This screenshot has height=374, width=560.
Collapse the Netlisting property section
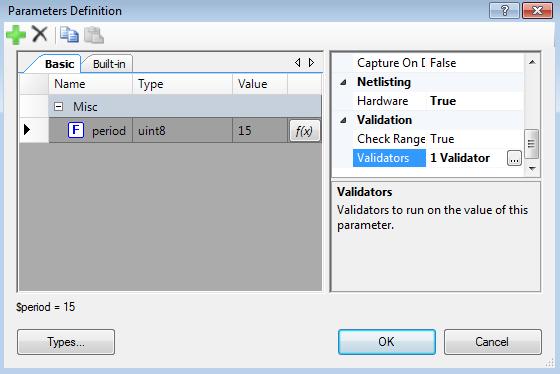tap(343, 83)
